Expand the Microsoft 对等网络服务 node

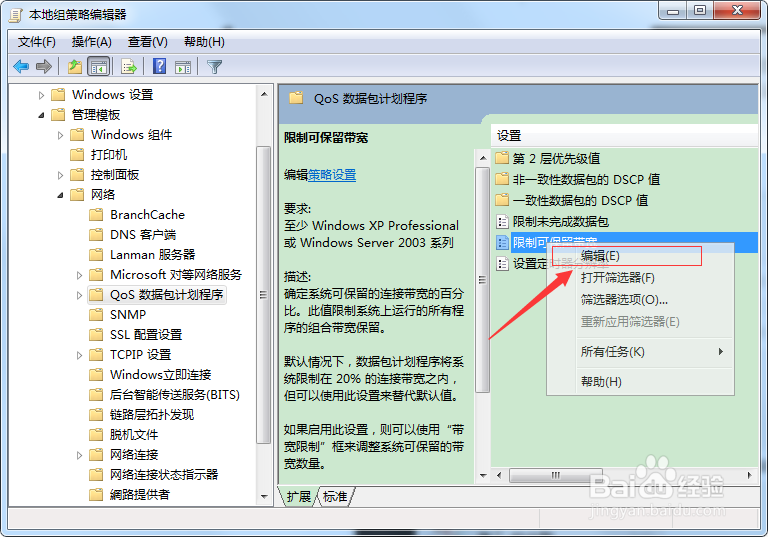click(x=79, y=275)
